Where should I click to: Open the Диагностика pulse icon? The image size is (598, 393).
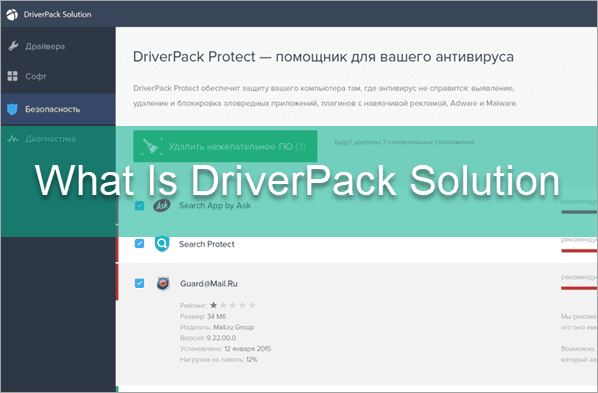coord(13,139)
